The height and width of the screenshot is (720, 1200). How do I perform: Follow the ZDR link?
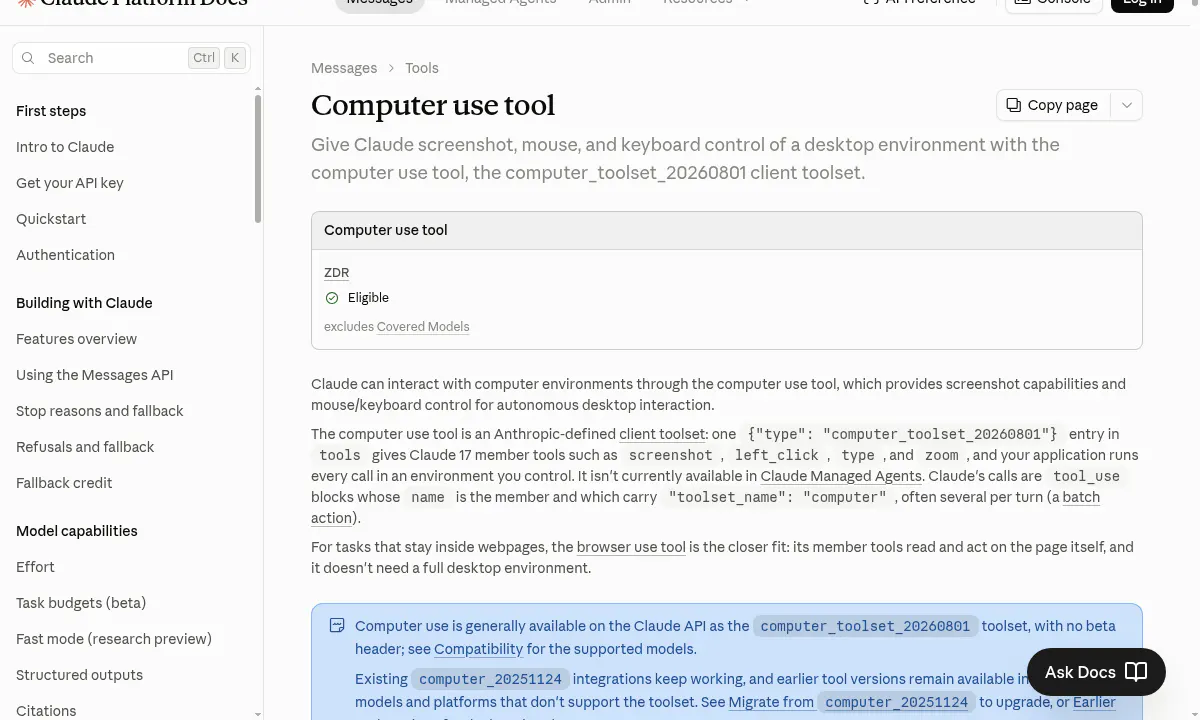[x=336, y=272]
